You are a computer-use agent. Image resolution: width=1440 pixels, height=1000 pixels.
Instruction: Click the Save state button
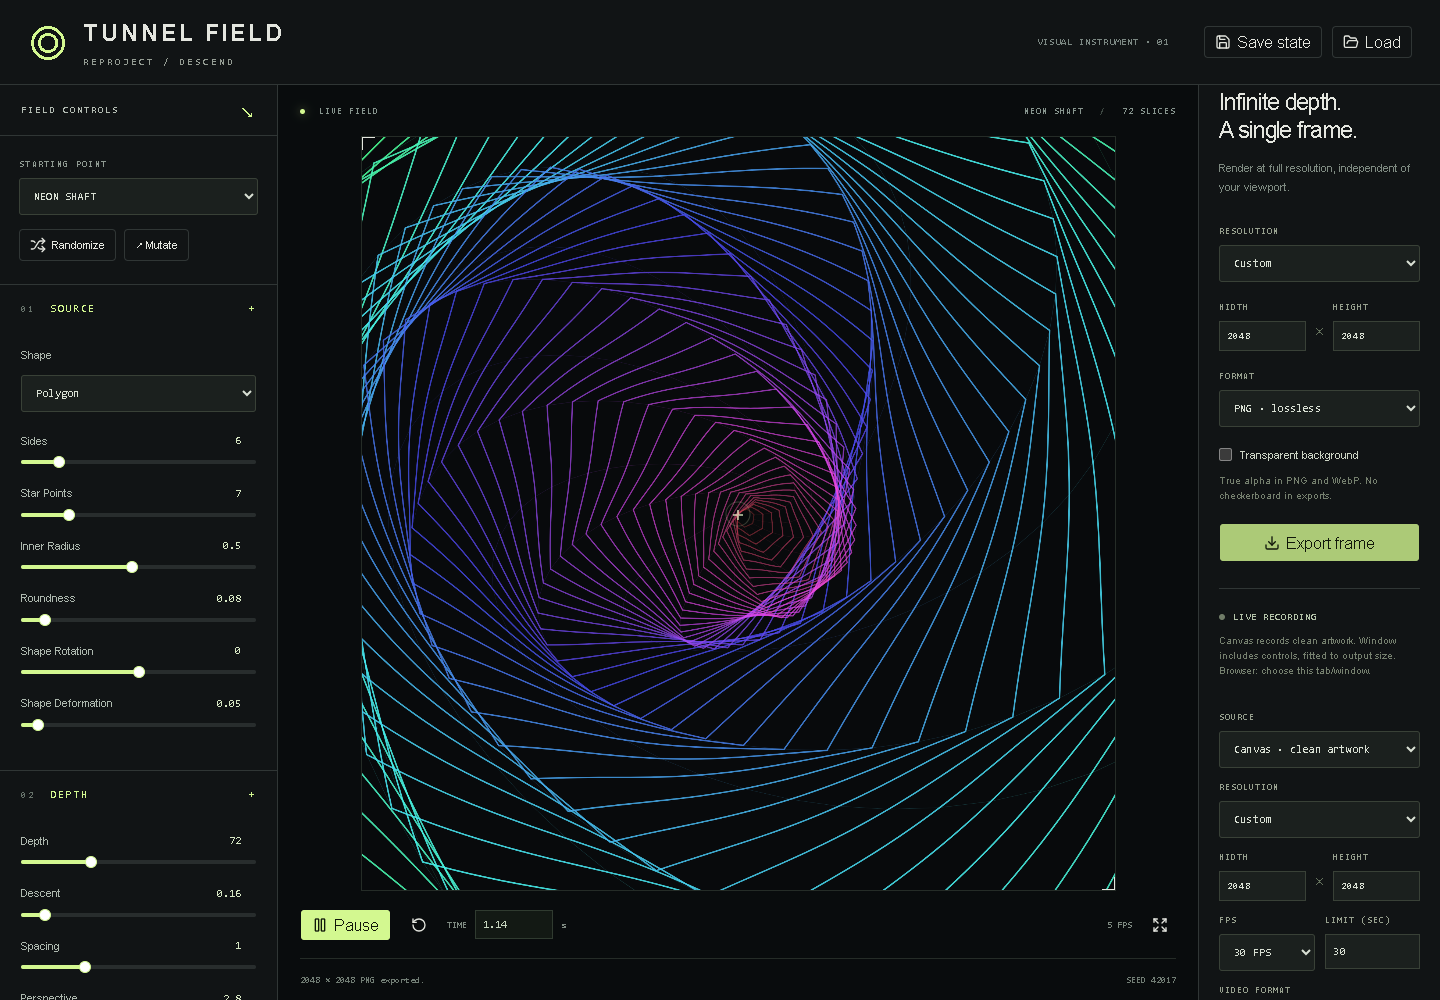coord(1263,42)
